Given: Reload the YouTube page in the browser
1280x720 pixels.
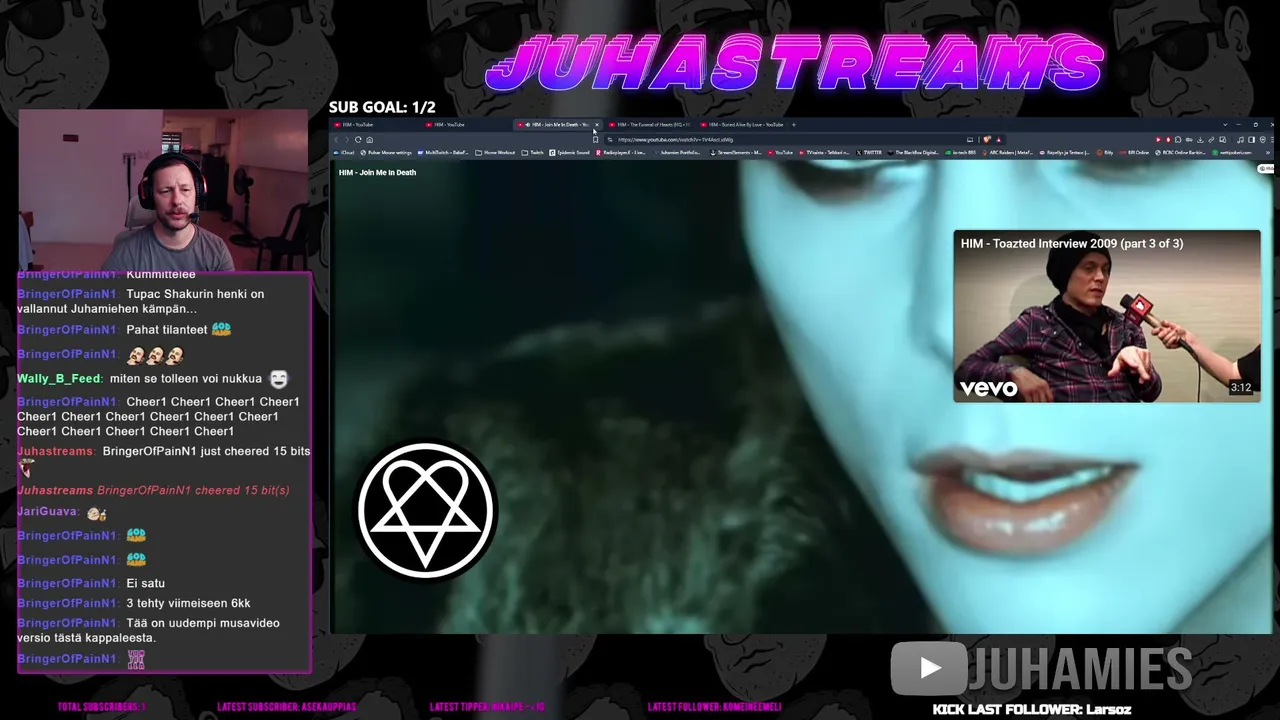Looking at the screenshot, I should [x=358, y=140].
